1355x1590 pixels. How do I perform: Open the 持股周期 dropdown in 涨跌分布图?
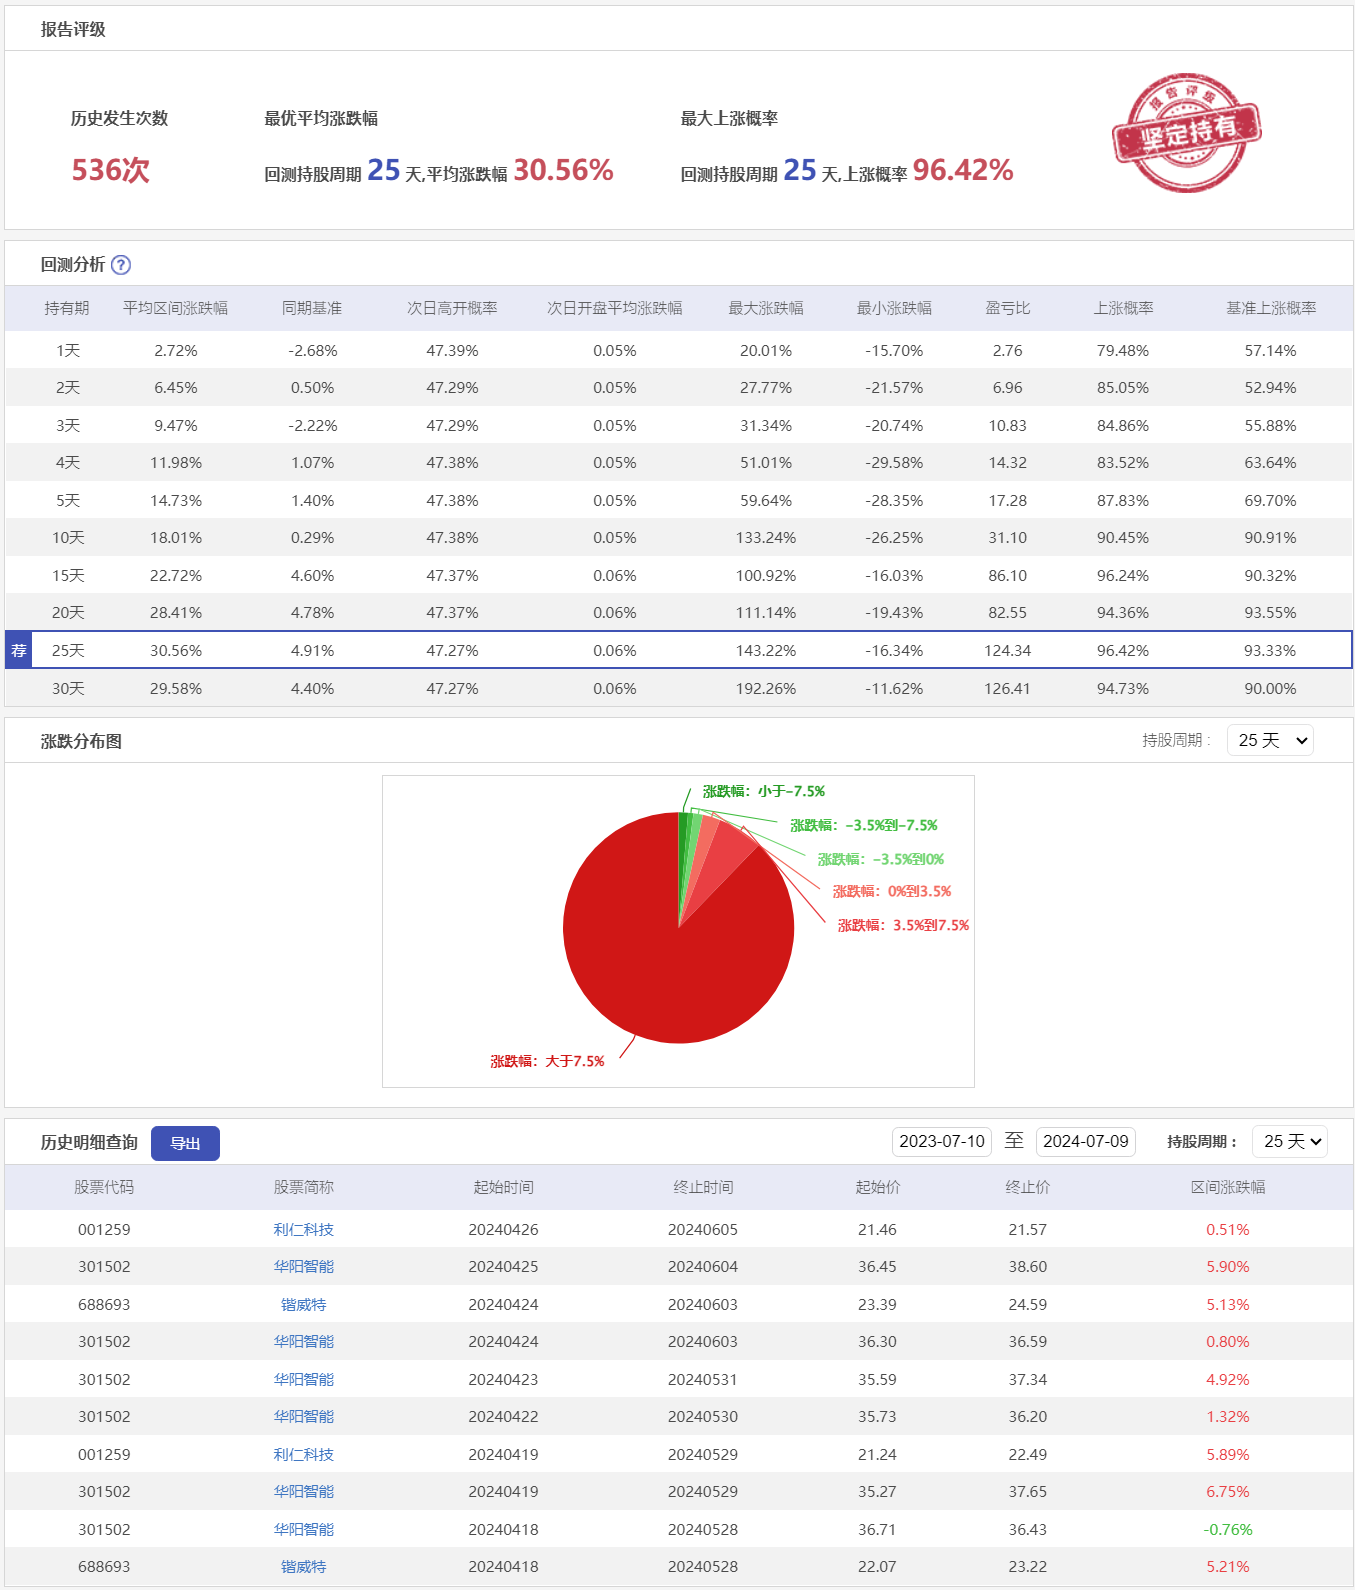(1270, 740)
